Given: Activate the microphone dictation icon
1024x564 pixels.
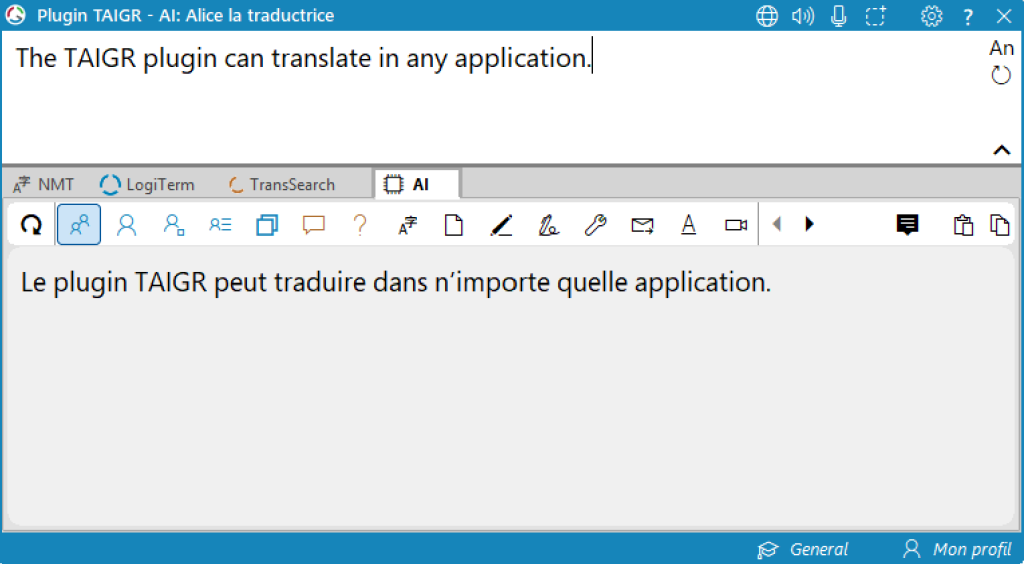Looking at the screenshot, I should pyautogui.click(x=839, y=16).
